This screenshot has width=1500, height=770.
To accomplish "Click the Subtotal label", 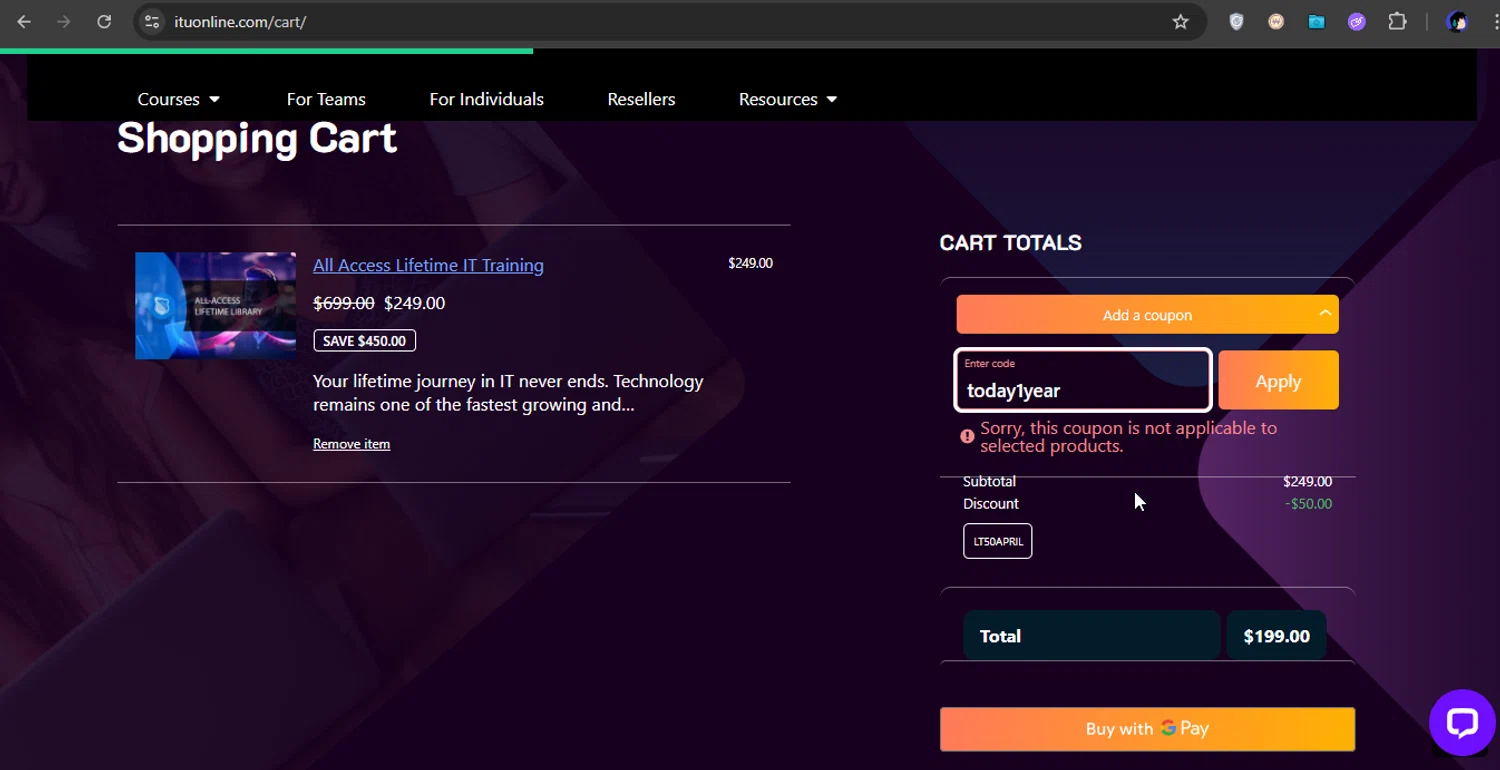I will point(989,482).
